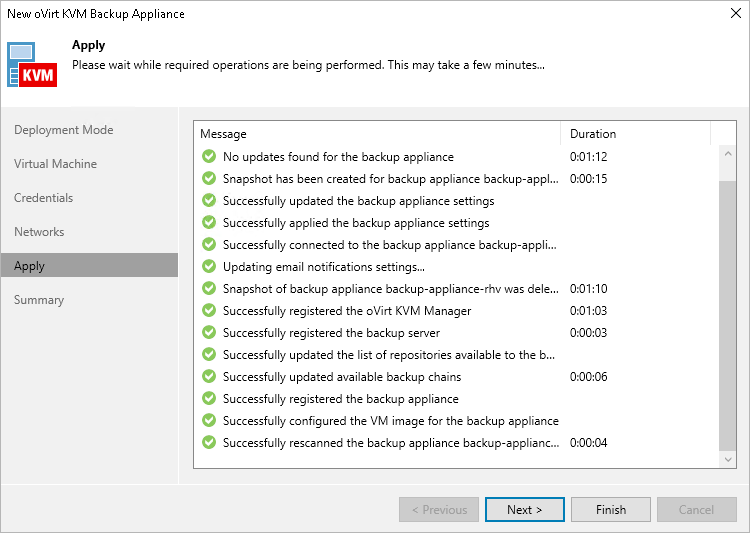Click the Finish button

pos(611,510)
